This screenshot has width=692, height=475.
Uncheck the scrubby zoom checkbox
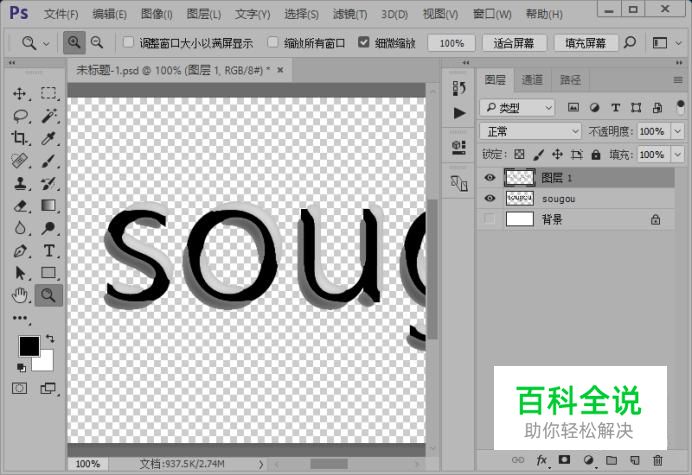(364, 42)
